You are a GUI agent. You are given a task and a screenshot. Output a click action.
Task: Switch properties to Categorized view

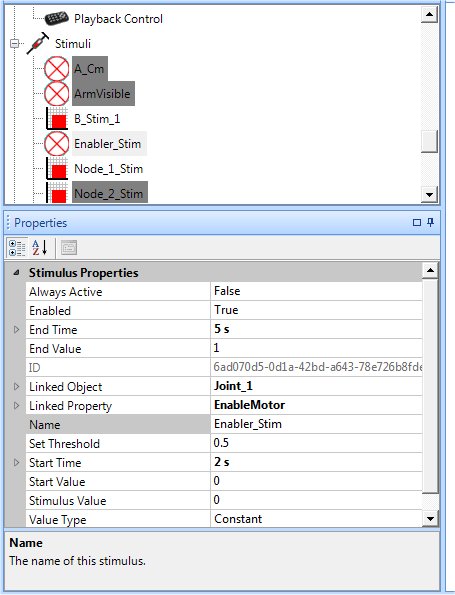17,248
